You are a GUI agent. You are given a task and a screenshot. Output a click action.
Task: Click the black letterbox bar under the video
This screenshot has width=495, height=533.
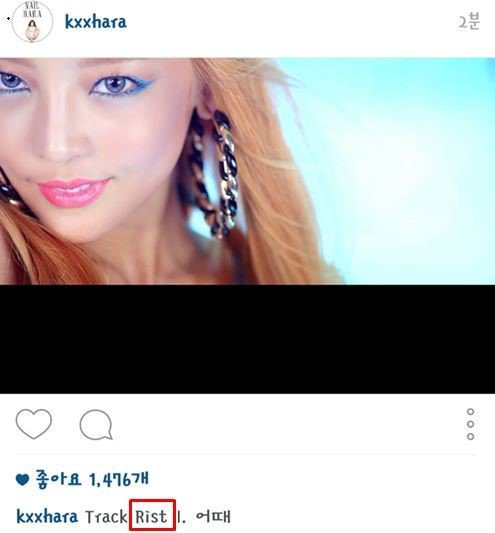(248, 339)
